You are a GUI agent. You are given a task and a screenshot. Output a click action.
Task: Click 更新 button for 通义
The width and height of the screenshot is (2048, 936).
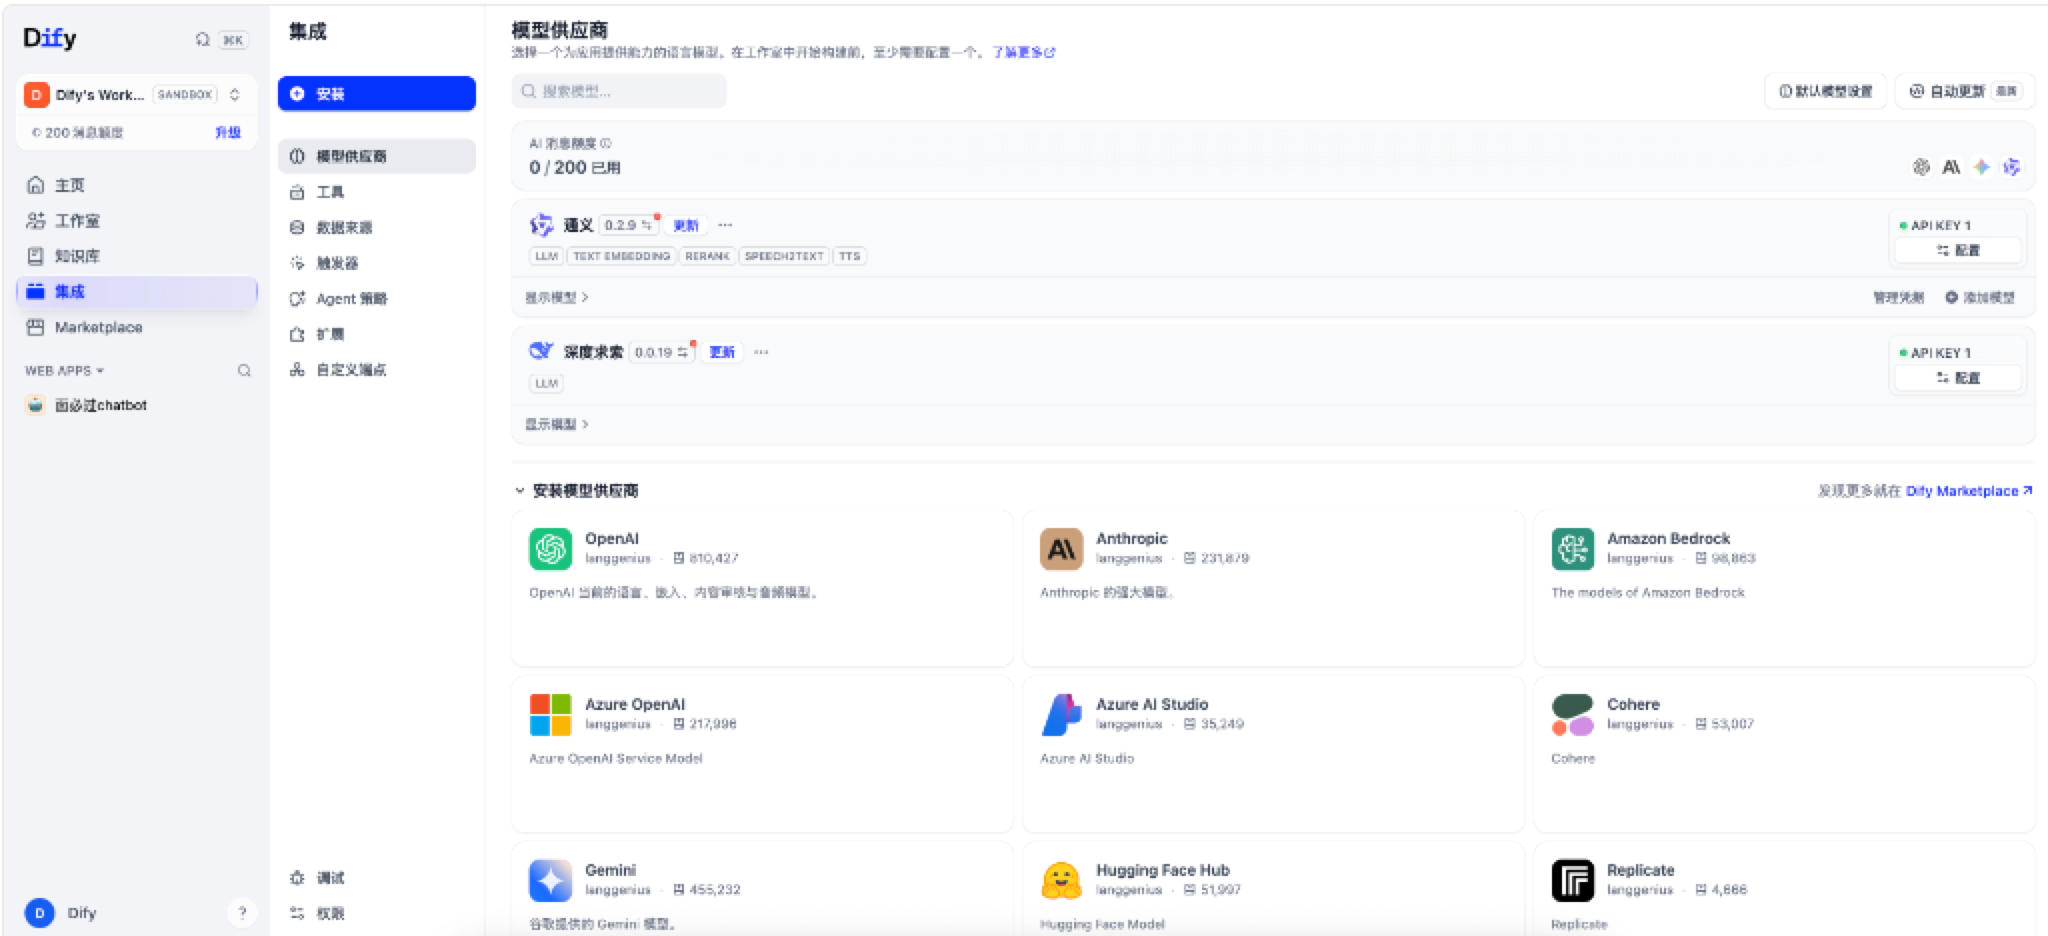tap(686, 225)
